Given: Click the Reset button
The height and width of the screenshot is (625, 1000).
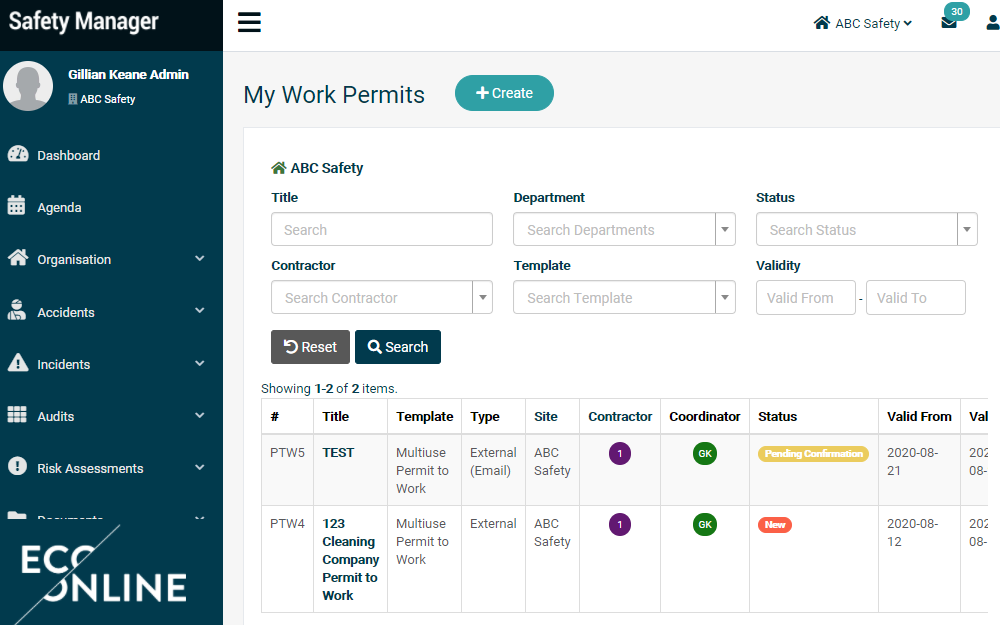Looking at the screenshot, I should [x=310, y=347].
